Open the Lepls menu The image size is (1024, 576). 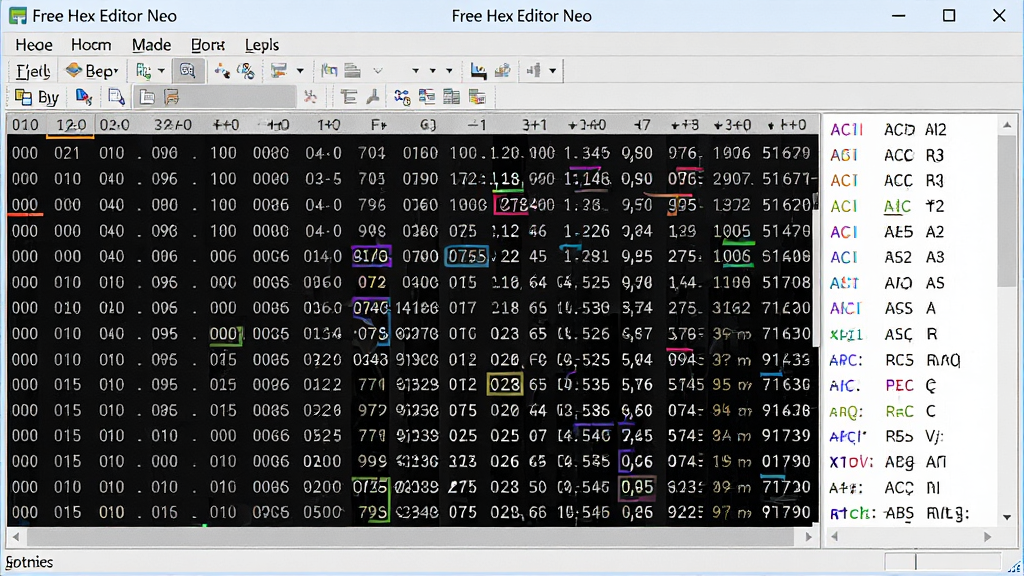pyautogui.click(x=261, y=45)
